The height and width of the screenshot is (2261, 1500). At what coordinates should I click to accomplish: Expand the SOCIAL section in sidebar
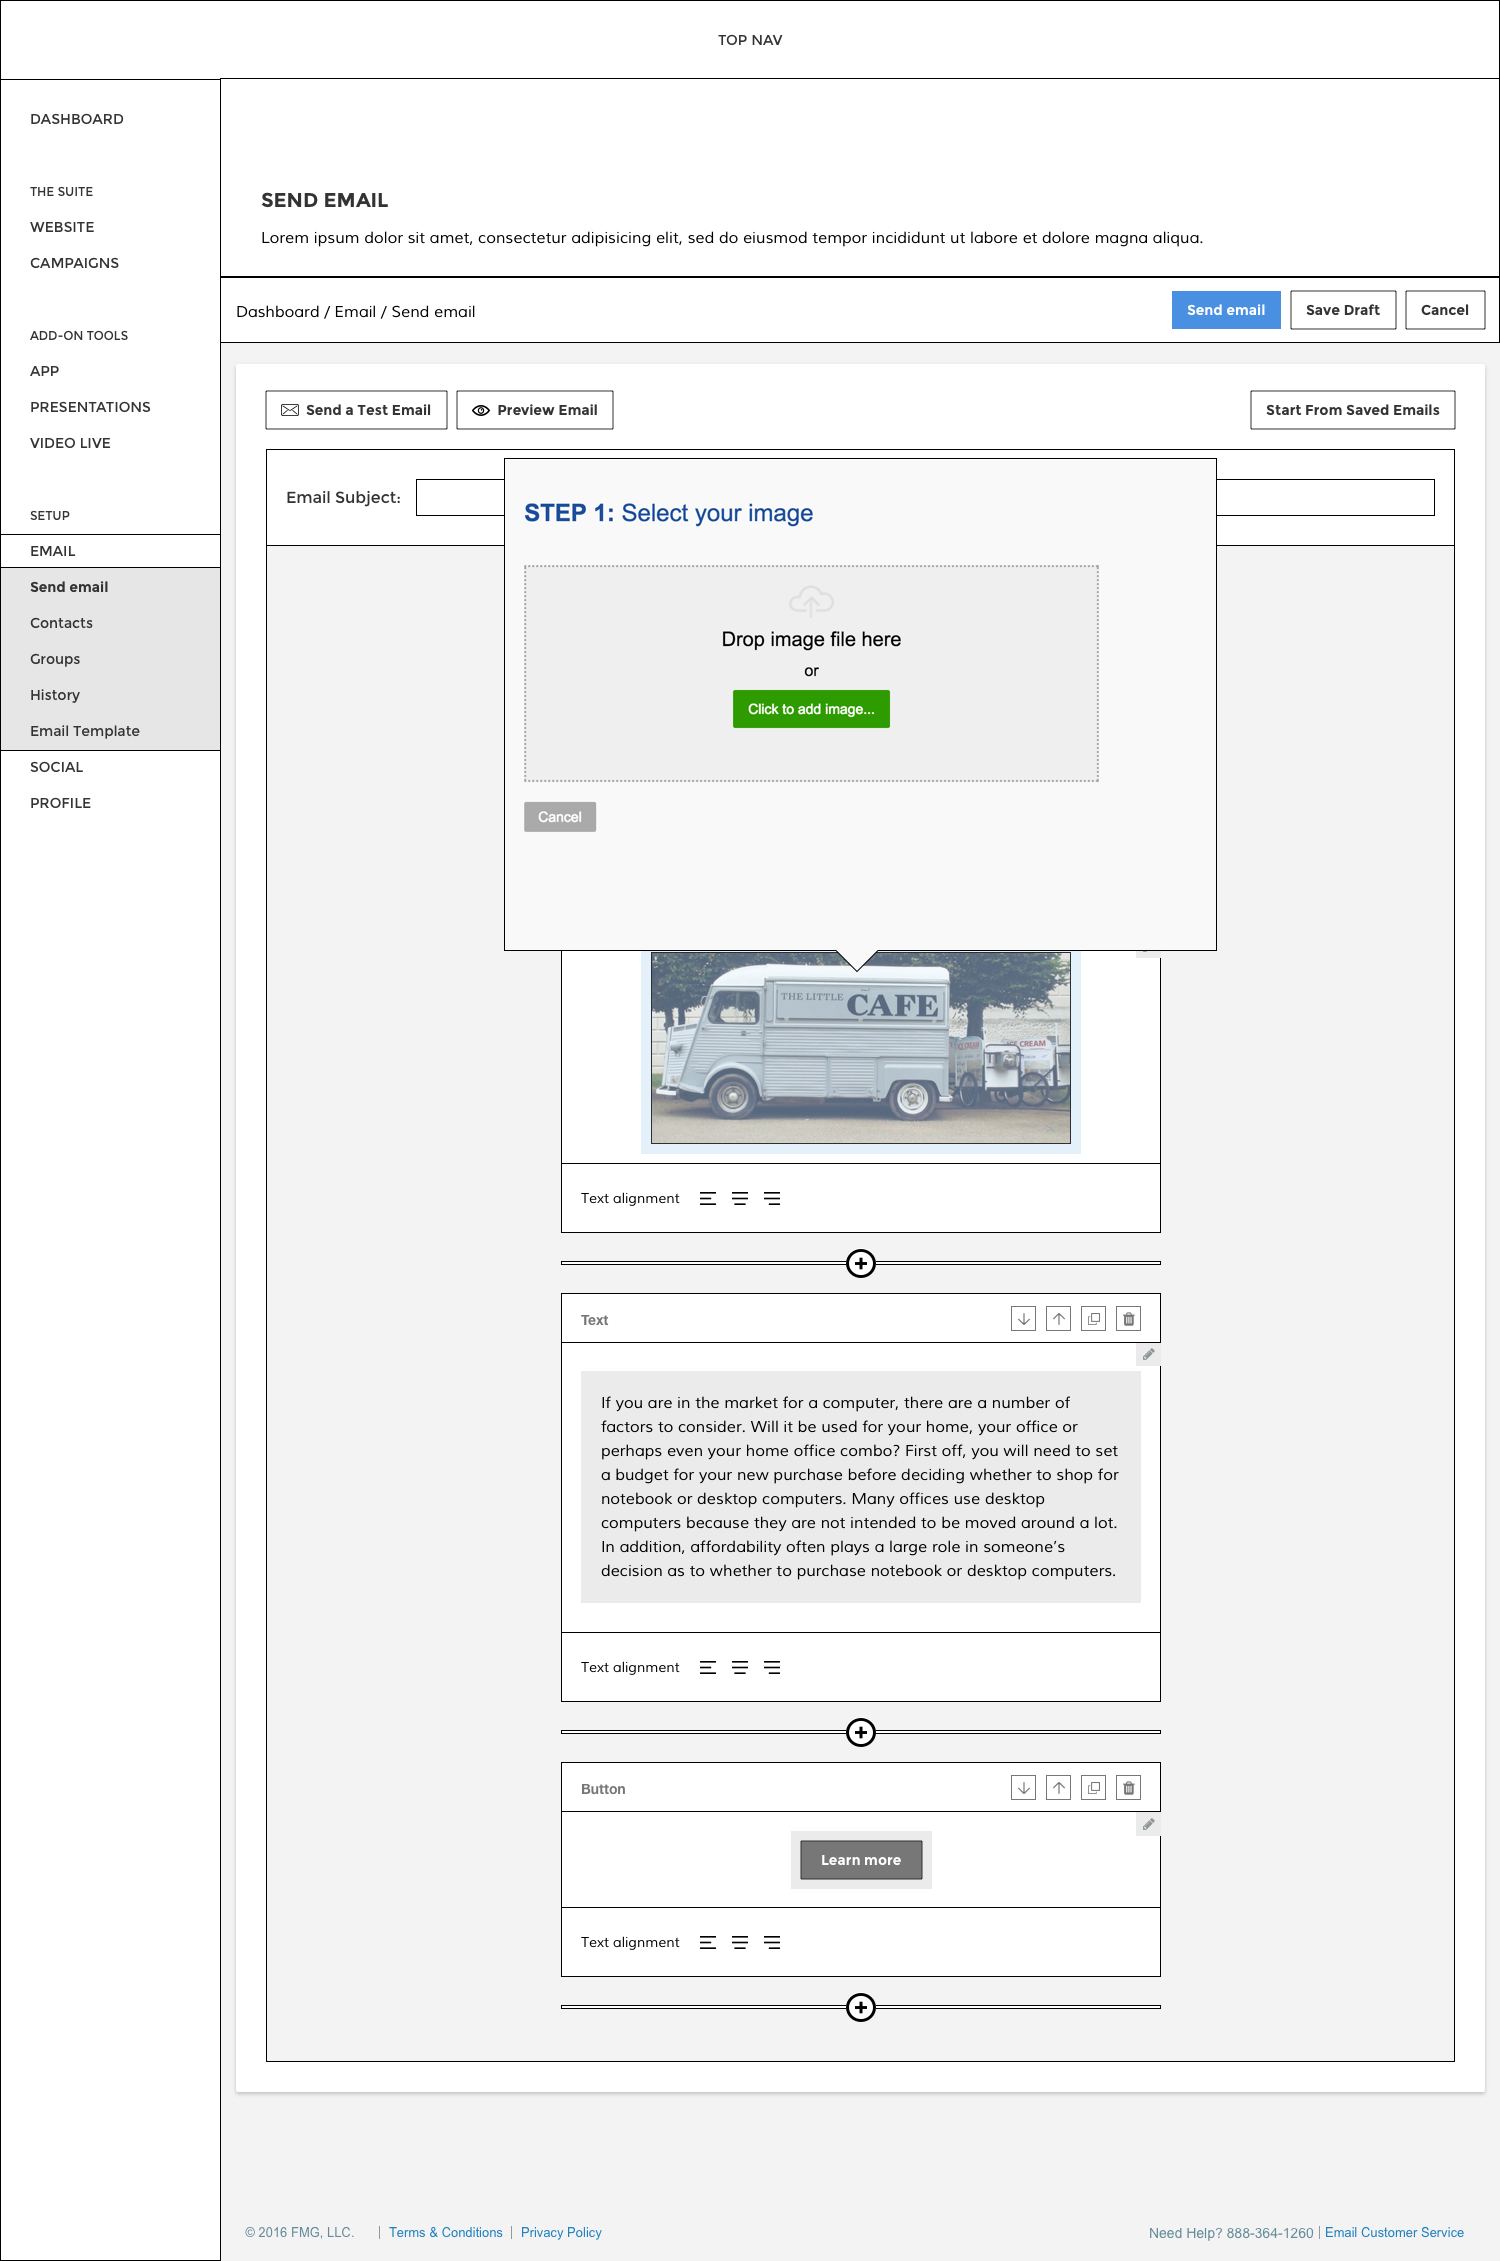pos(57,767)
